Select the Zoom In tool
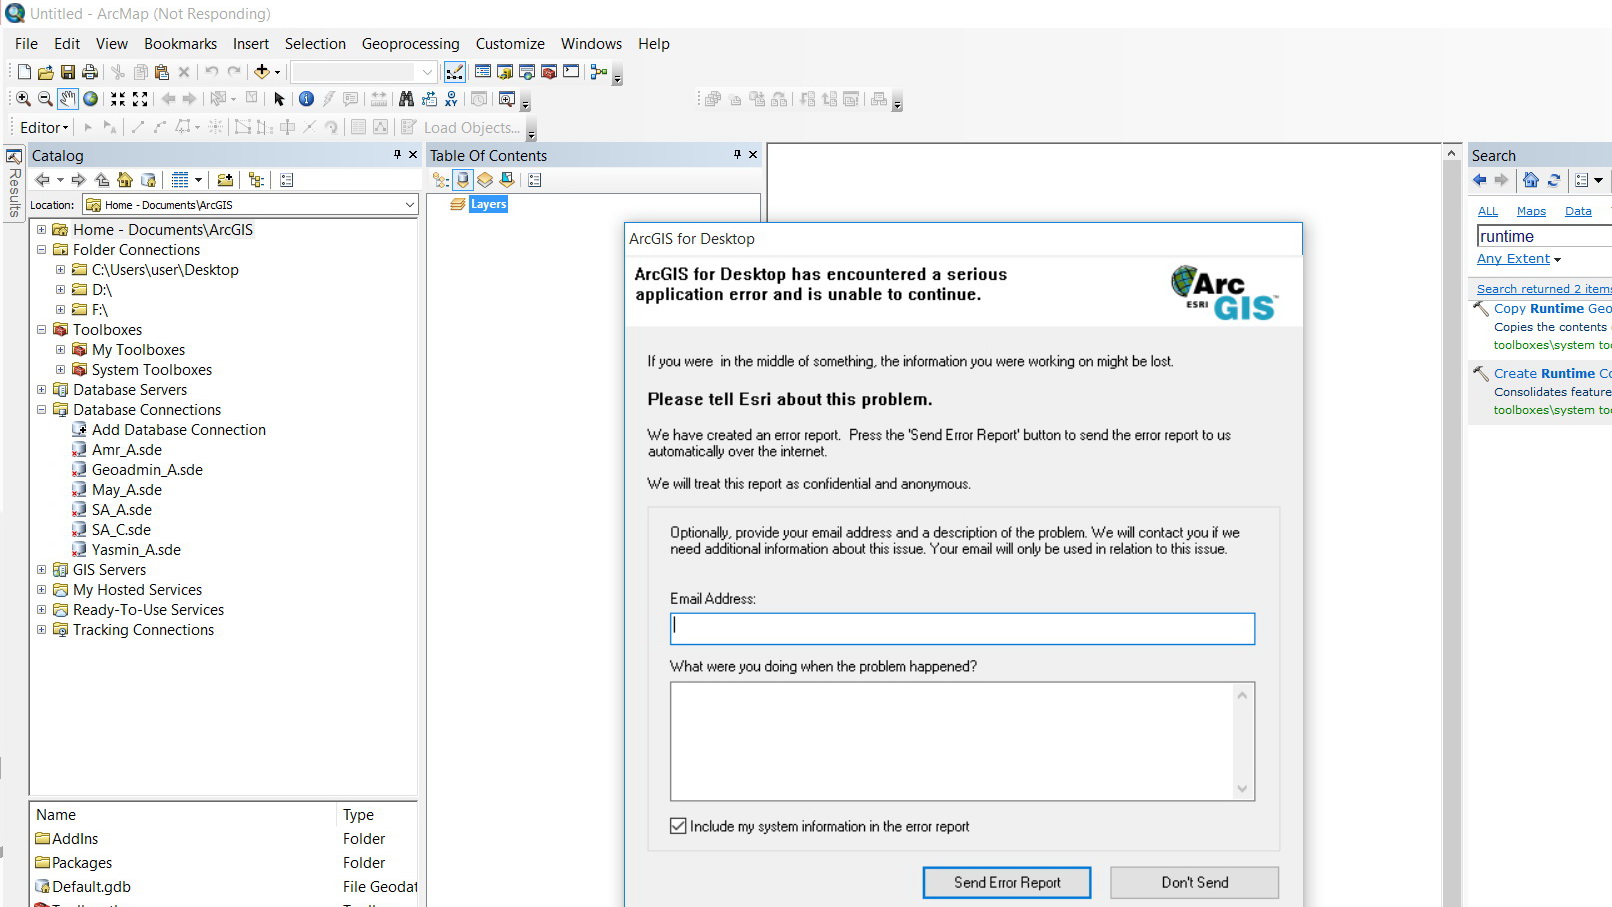Viewport: 1612px width, 907px height. pos(23,99)
